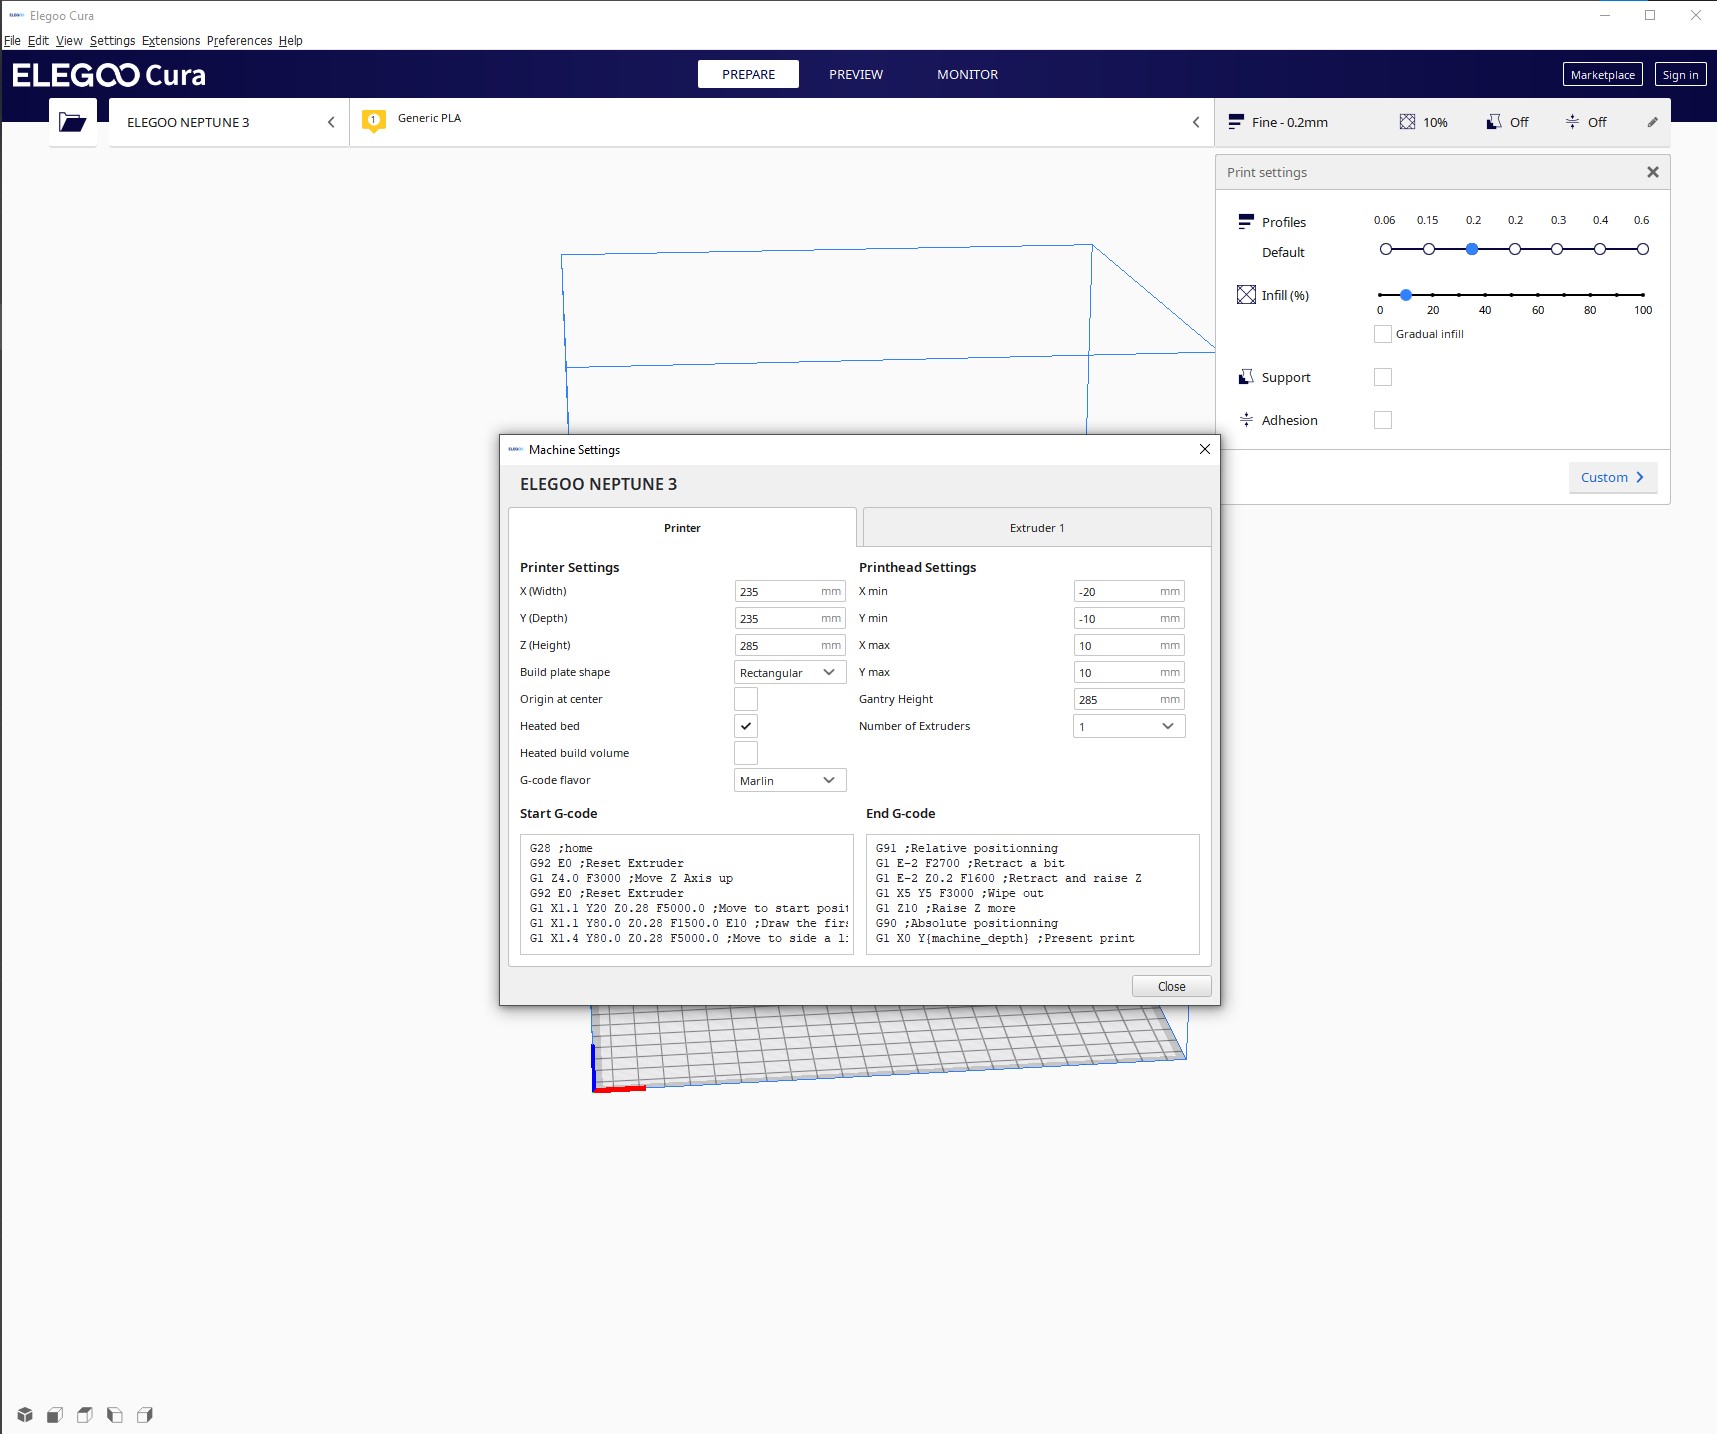The width and height of the screenshot is (1717, 1434).
Task: Click the Y (Depth) input field
Action: (790, 618)
